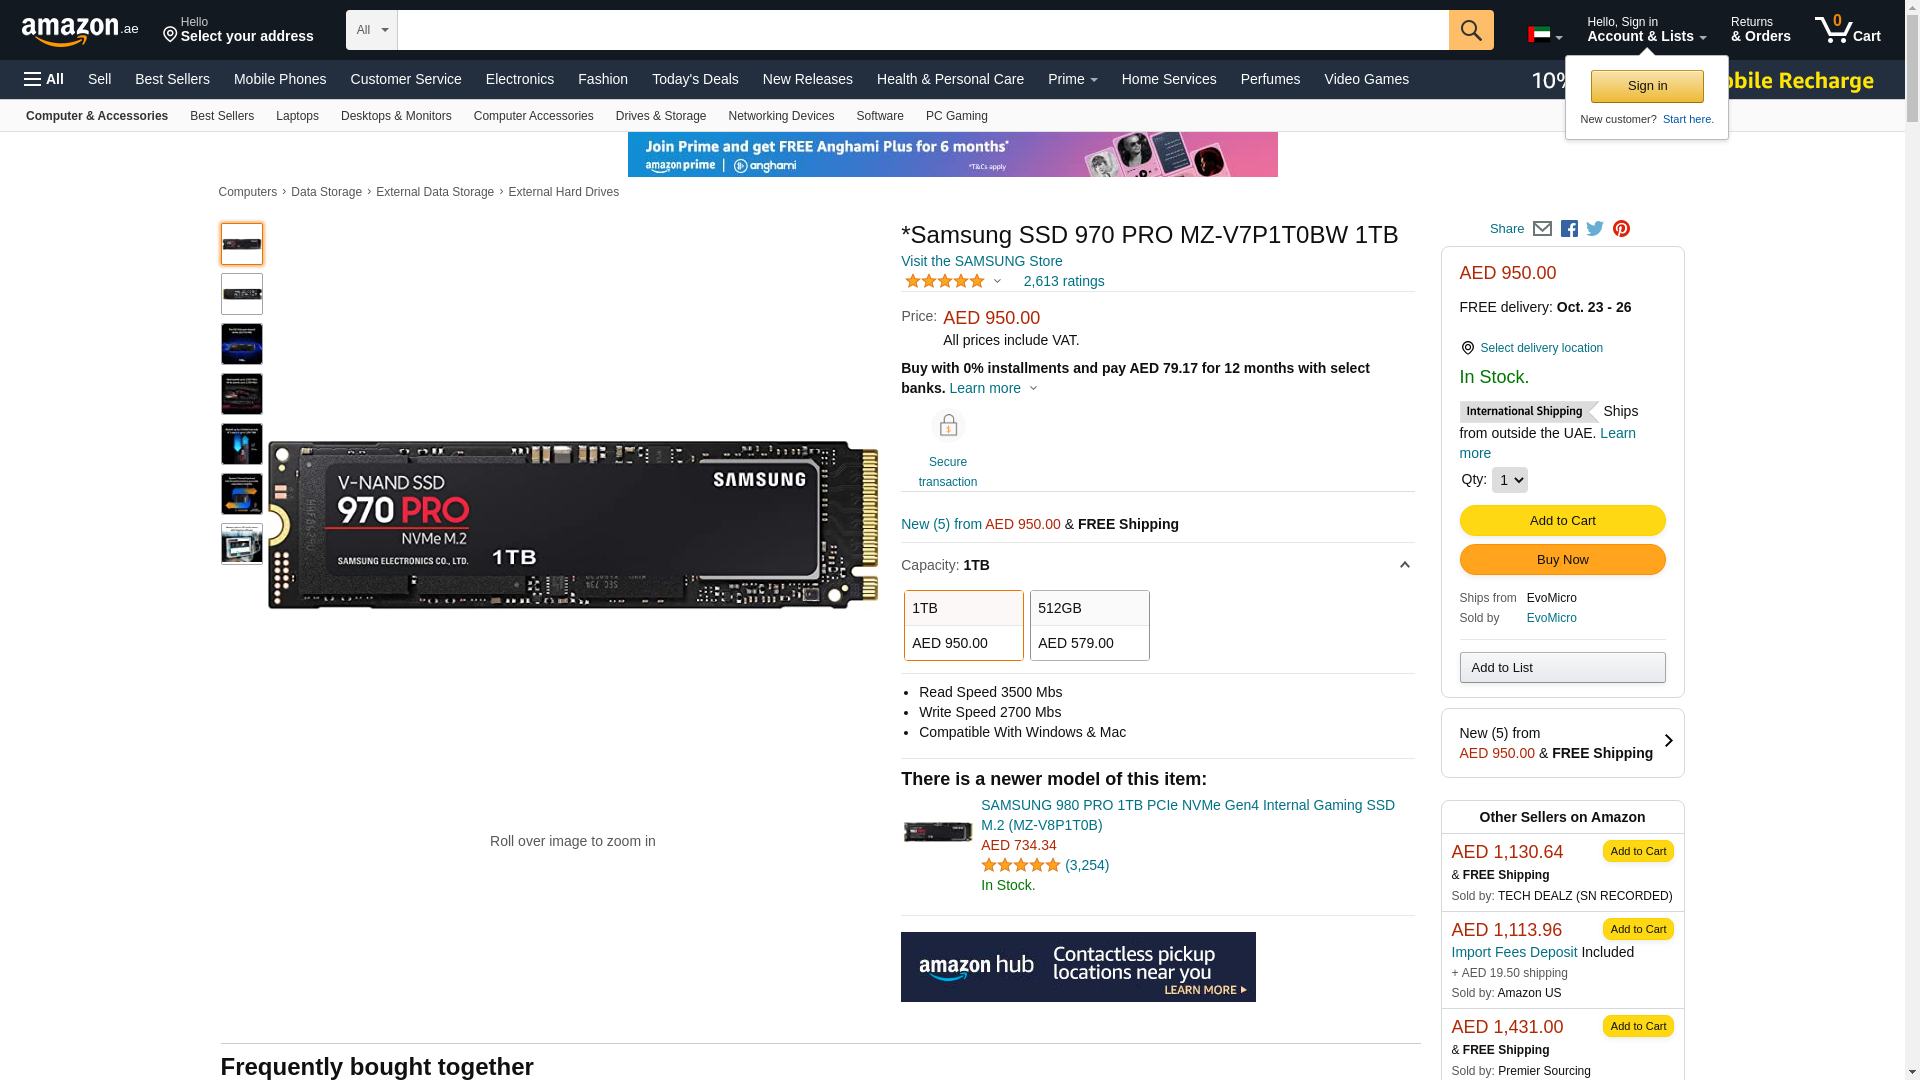The image size is (1920, 1080).
Task: Visit the SAMSUNG Store link
Action: pyautogui.click(x=981, y=261)
